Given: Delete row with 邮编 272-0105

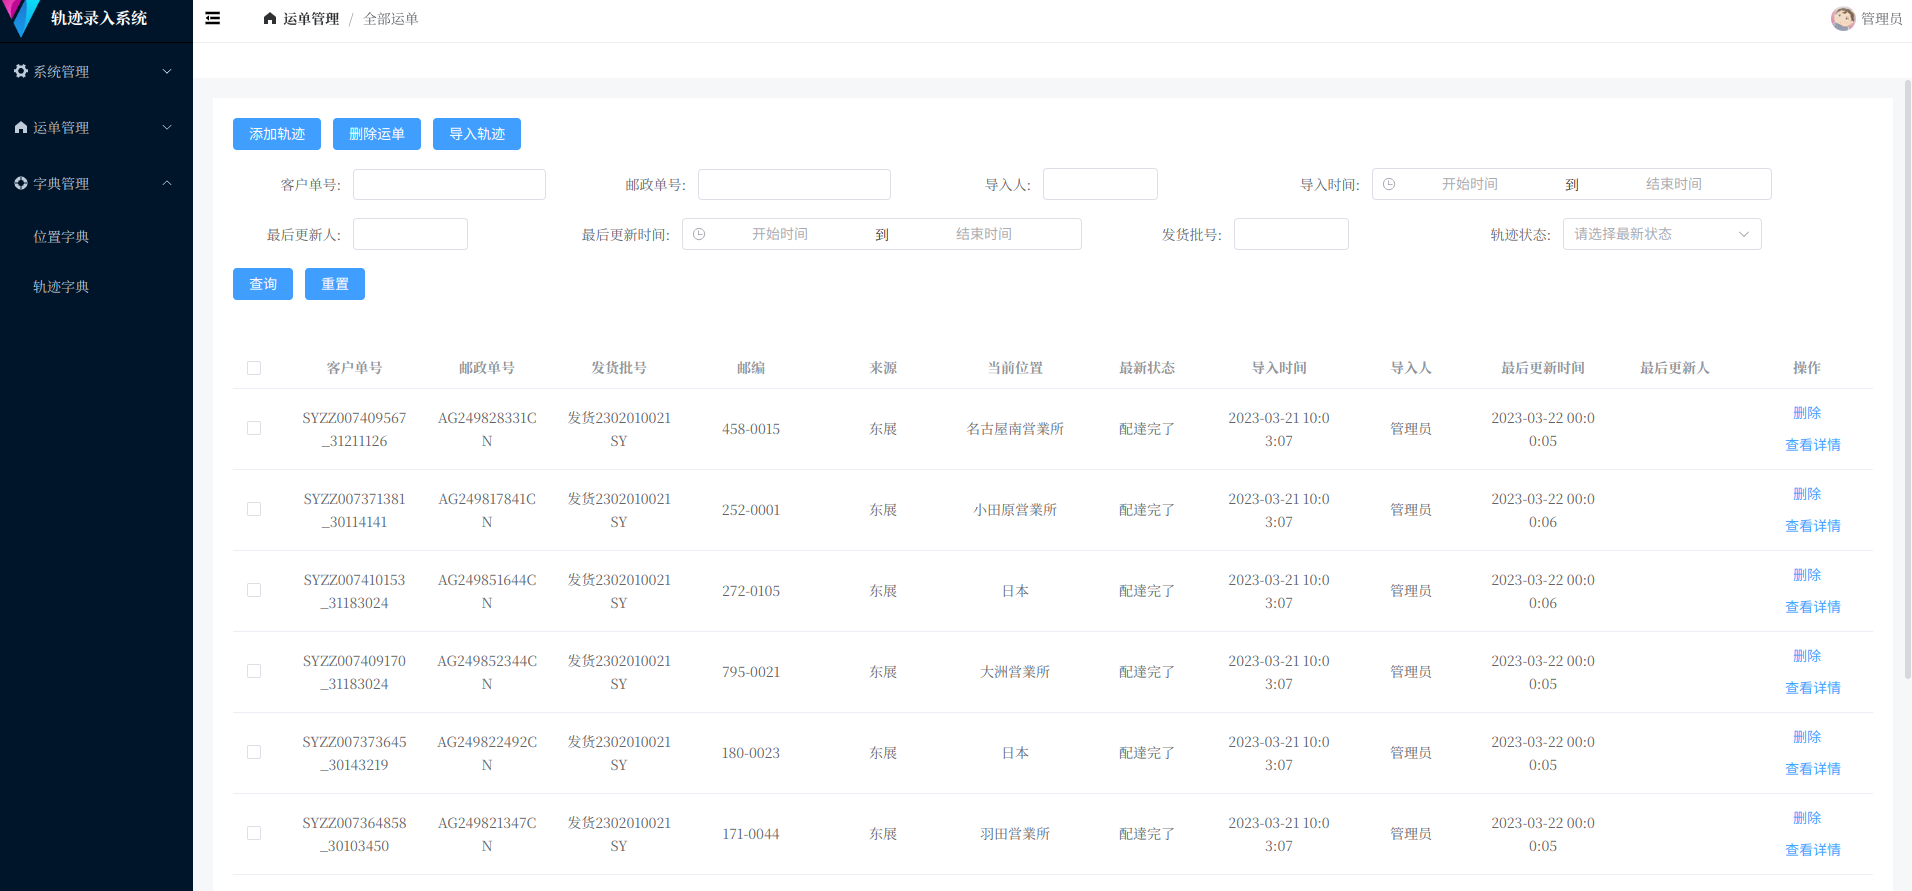Looking at the screenshot, I should 1807,575.
